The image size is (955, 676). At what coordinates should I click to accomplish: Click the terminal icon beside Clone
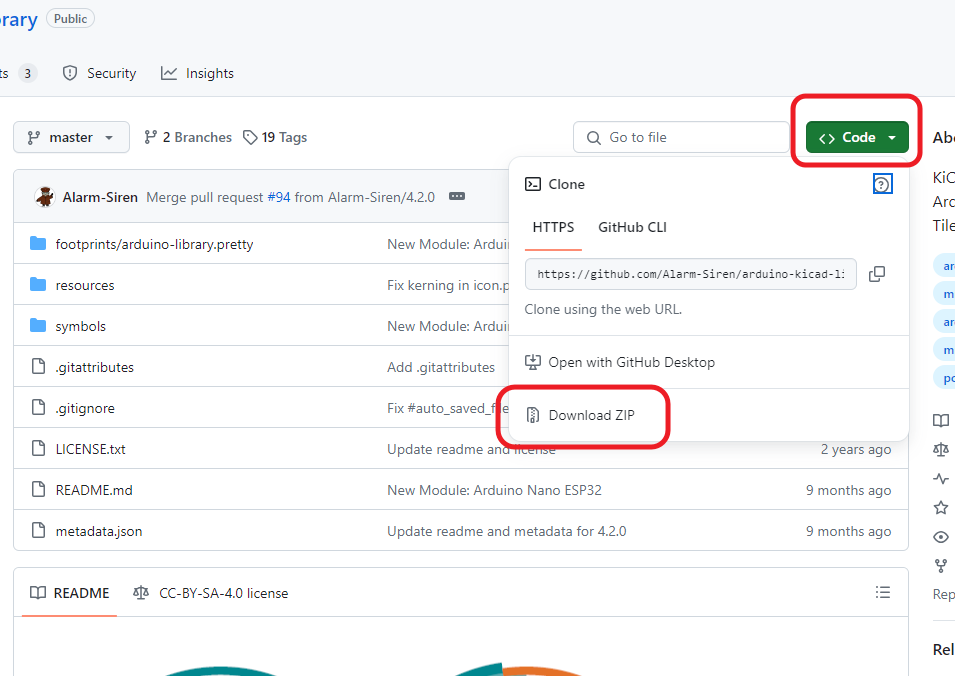533,184
